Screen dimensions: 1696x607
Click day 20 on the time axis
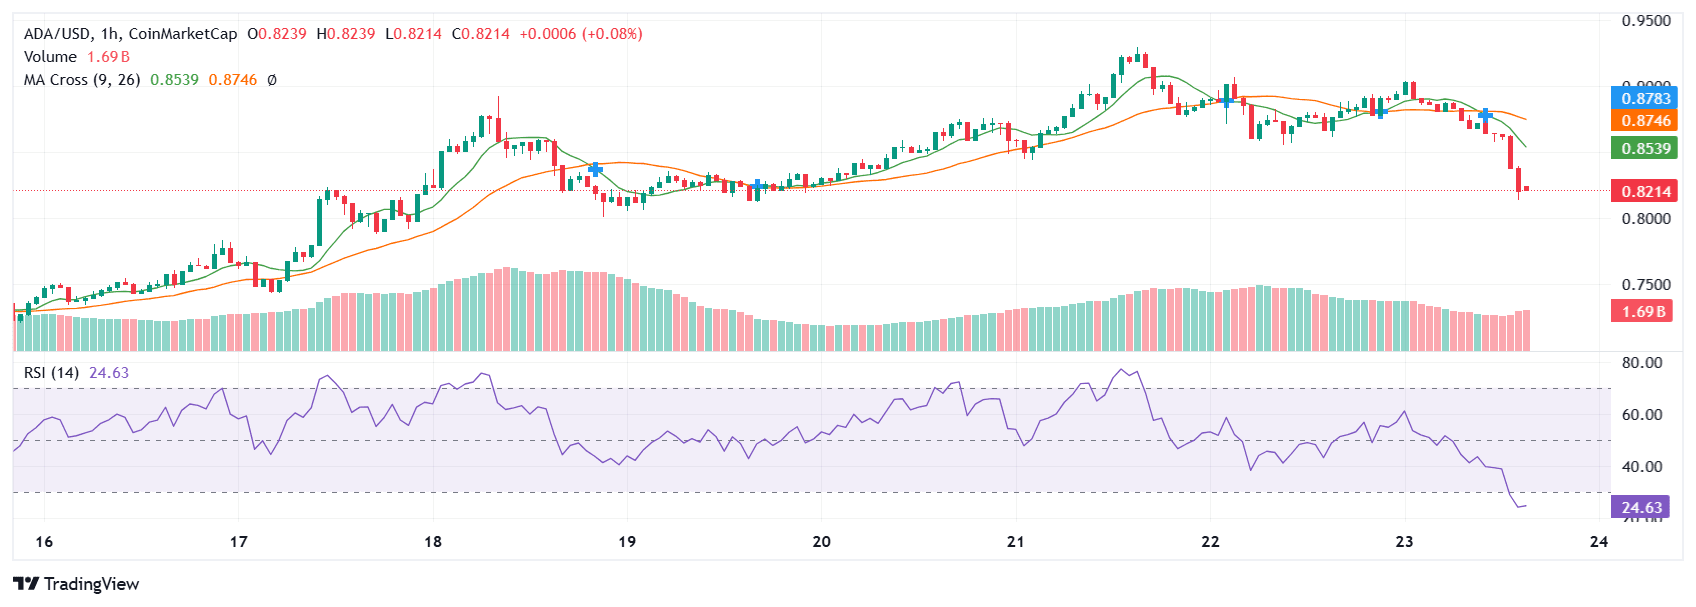[821, 542]
